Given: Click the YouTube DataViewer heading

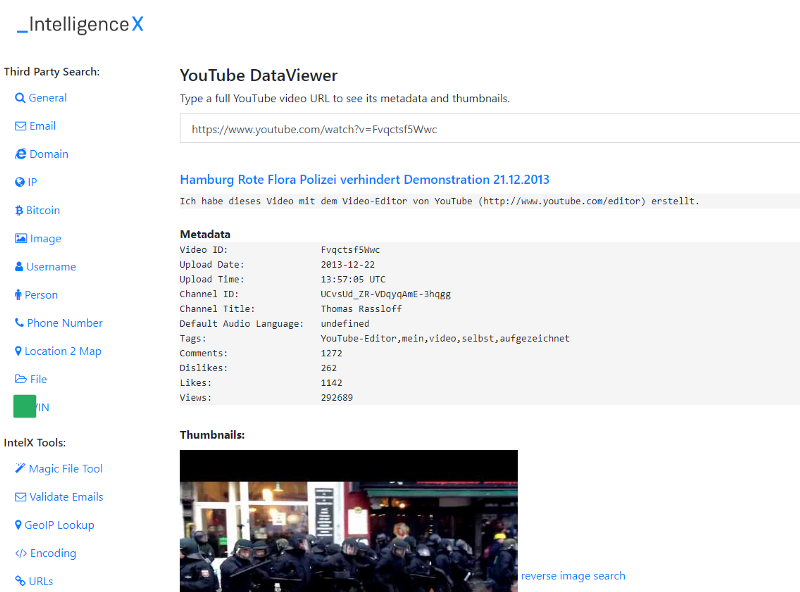Looking at the screenshot, I should coord(259,76).
